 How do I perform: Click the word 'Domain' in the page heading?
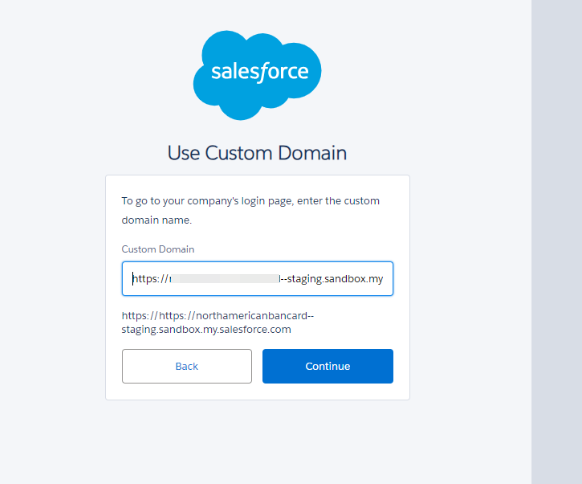313,153
